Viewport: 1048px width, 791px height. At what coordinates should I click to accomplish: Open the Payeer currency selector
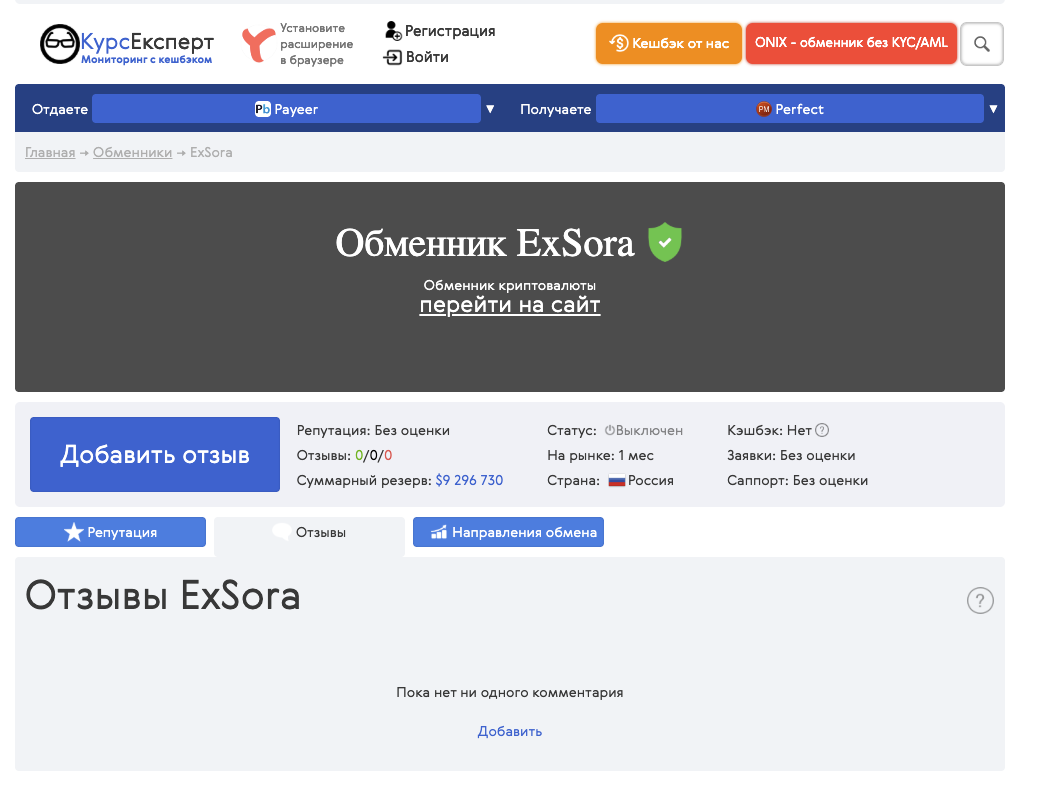(286, 109)
